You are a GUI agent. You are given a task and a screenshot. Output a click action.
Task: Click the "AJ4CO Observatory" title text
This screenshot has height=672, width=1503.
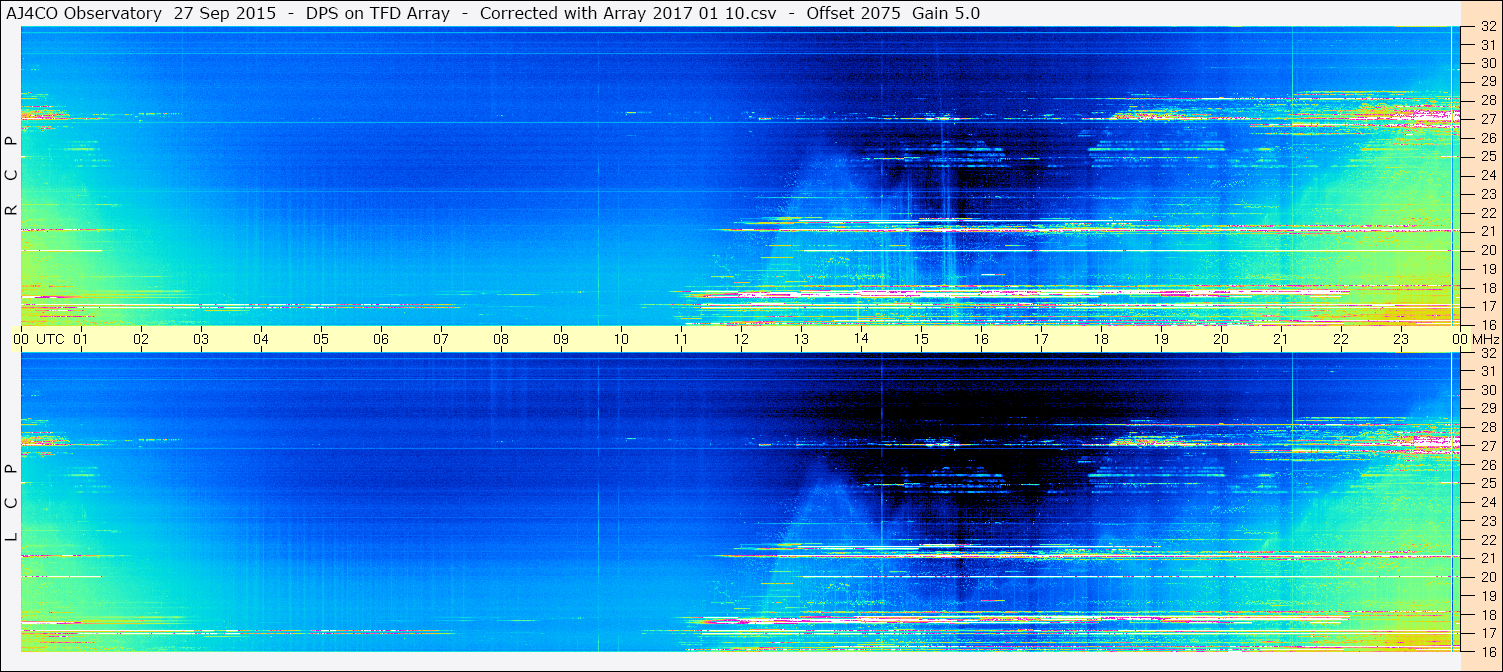86,13
